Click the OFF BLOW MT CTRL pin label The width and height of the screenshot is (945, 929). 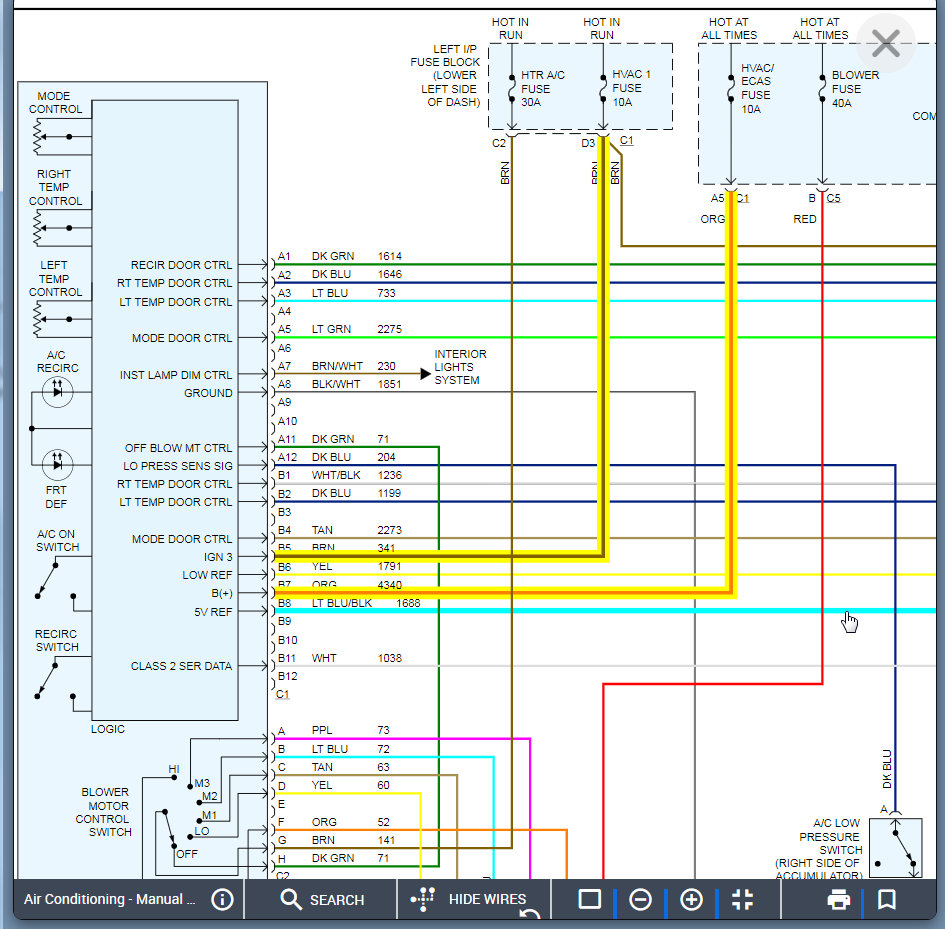(x=178, y=448)
